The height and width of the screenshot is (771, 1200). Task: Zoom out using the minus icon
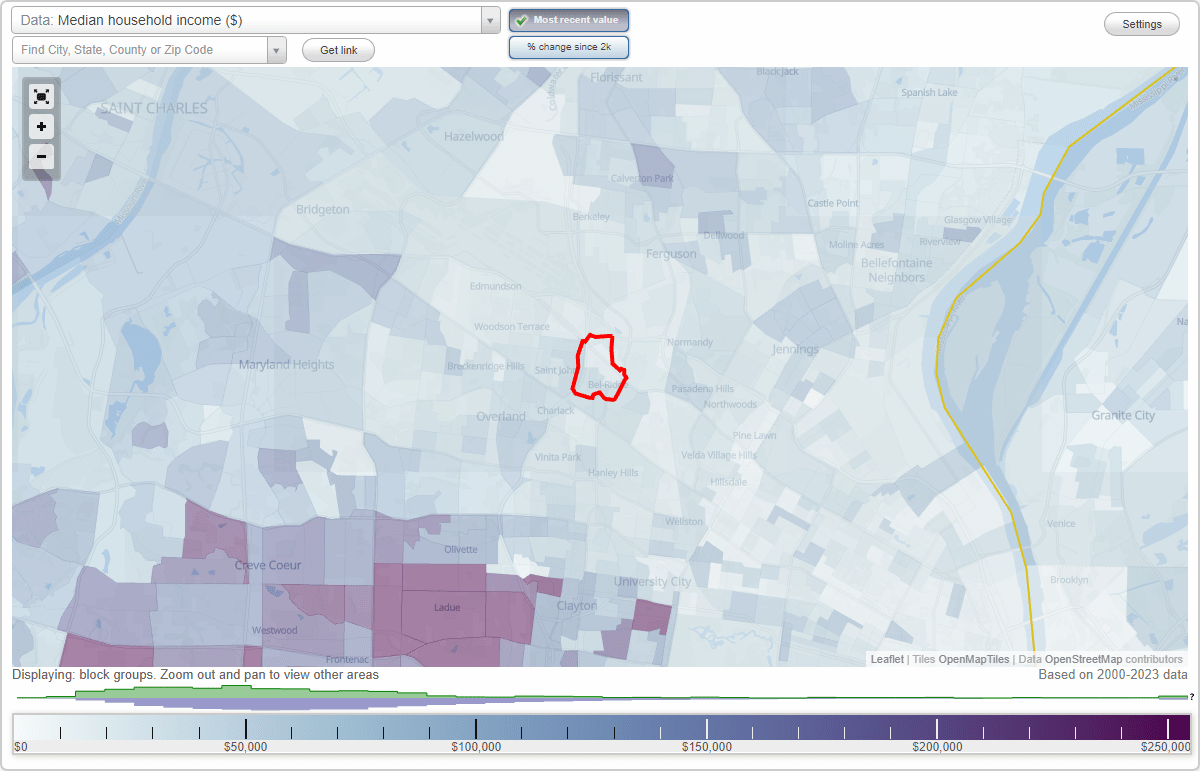click(41, 157)
